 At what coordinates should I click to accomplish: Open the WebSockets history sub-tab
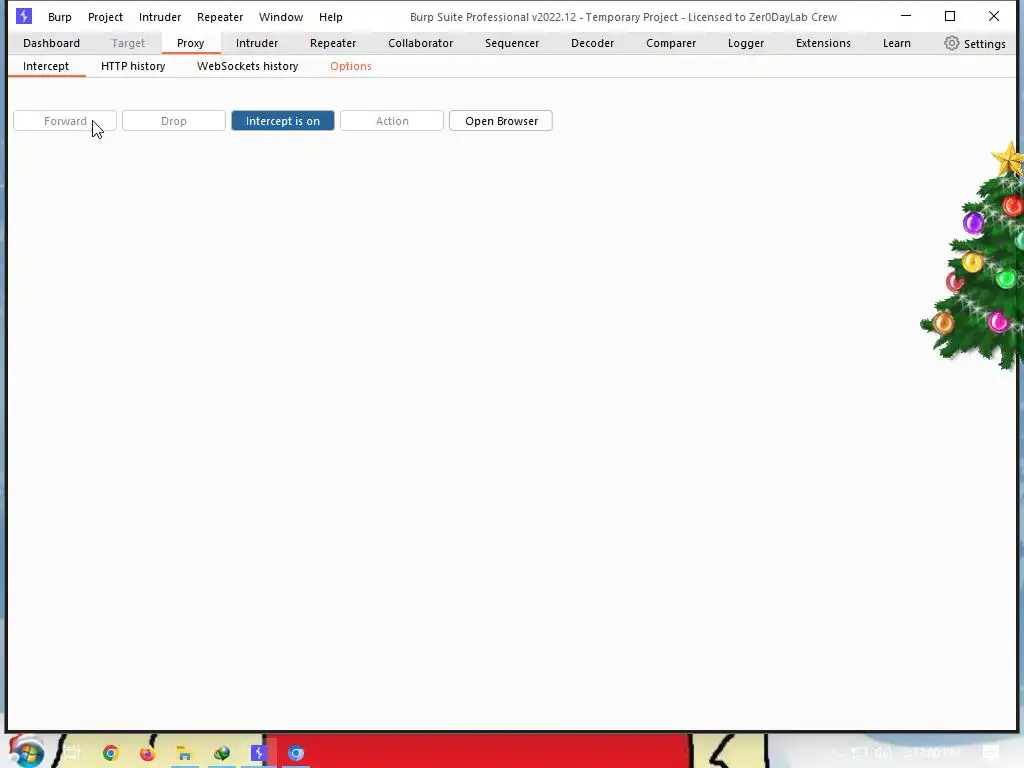(248, 66)
